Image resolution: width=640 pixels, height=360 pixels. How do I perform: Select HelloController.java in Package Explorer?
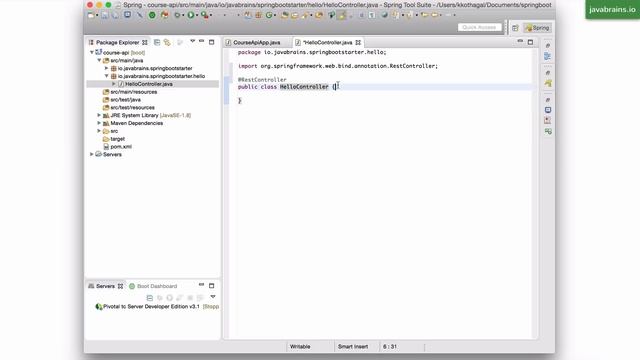click(149, 84)
